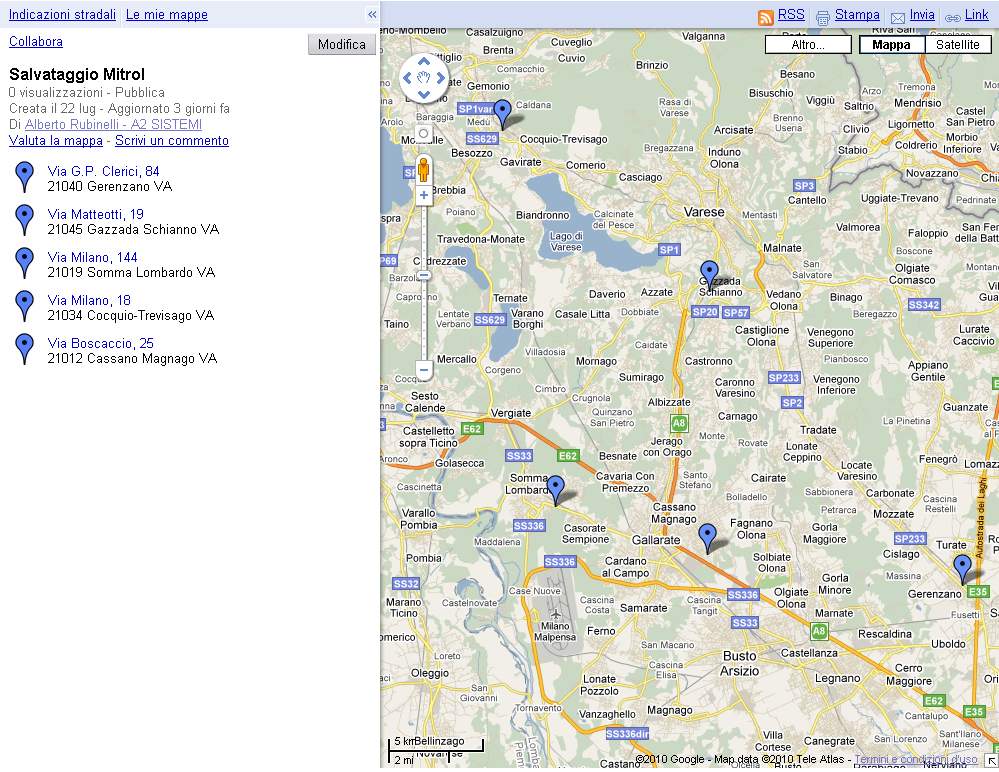Switch to Satellite view
Viewport: 999px width, 772px height.
click(958, 45)
